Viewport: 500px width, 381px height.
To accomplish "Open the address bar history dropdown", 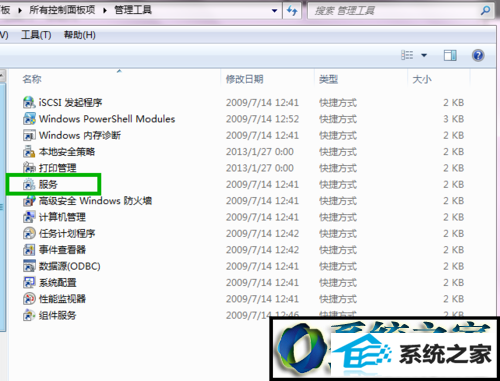I will click(x=274, y=11).
